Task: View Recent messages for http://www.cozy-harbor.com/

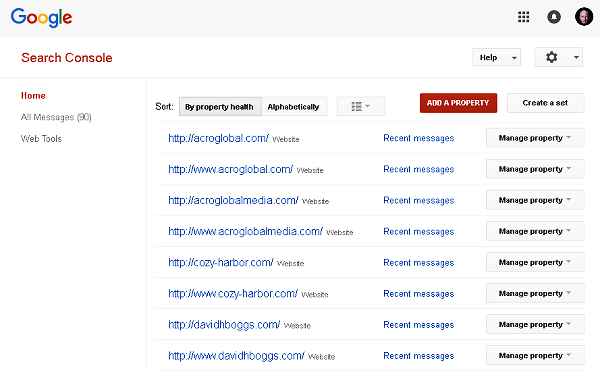Action: point(419,294)
